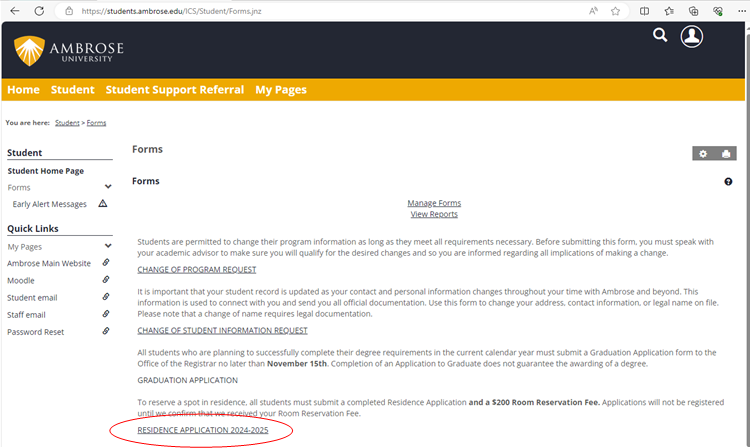Image resolution: width=750 pixels, height=448 pixels.
Task: Click the printer icon for Forms
Action: pos(726,153)
